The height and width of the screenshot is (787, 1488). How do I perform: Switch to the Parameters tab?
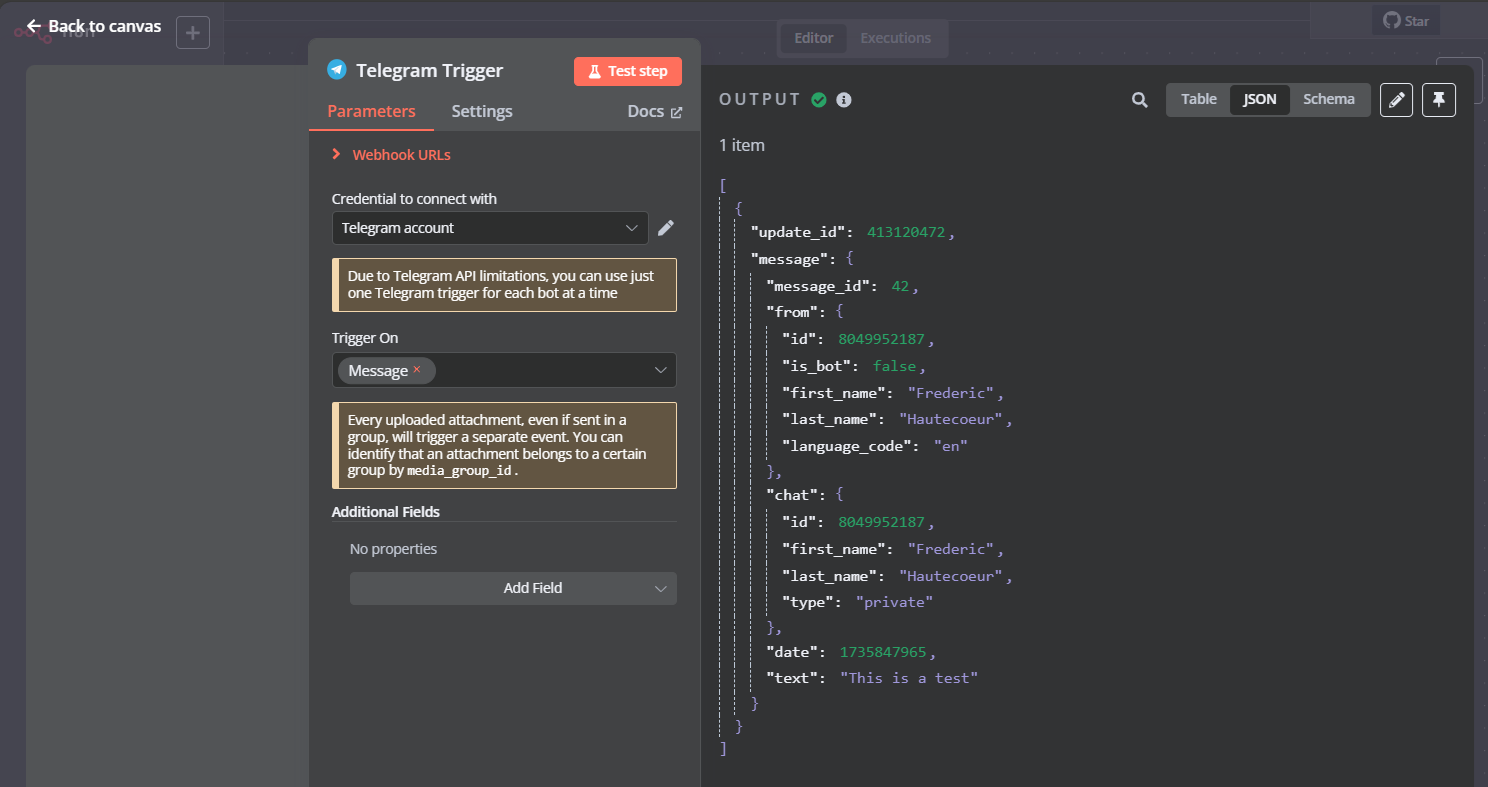(x=371, y=111)
